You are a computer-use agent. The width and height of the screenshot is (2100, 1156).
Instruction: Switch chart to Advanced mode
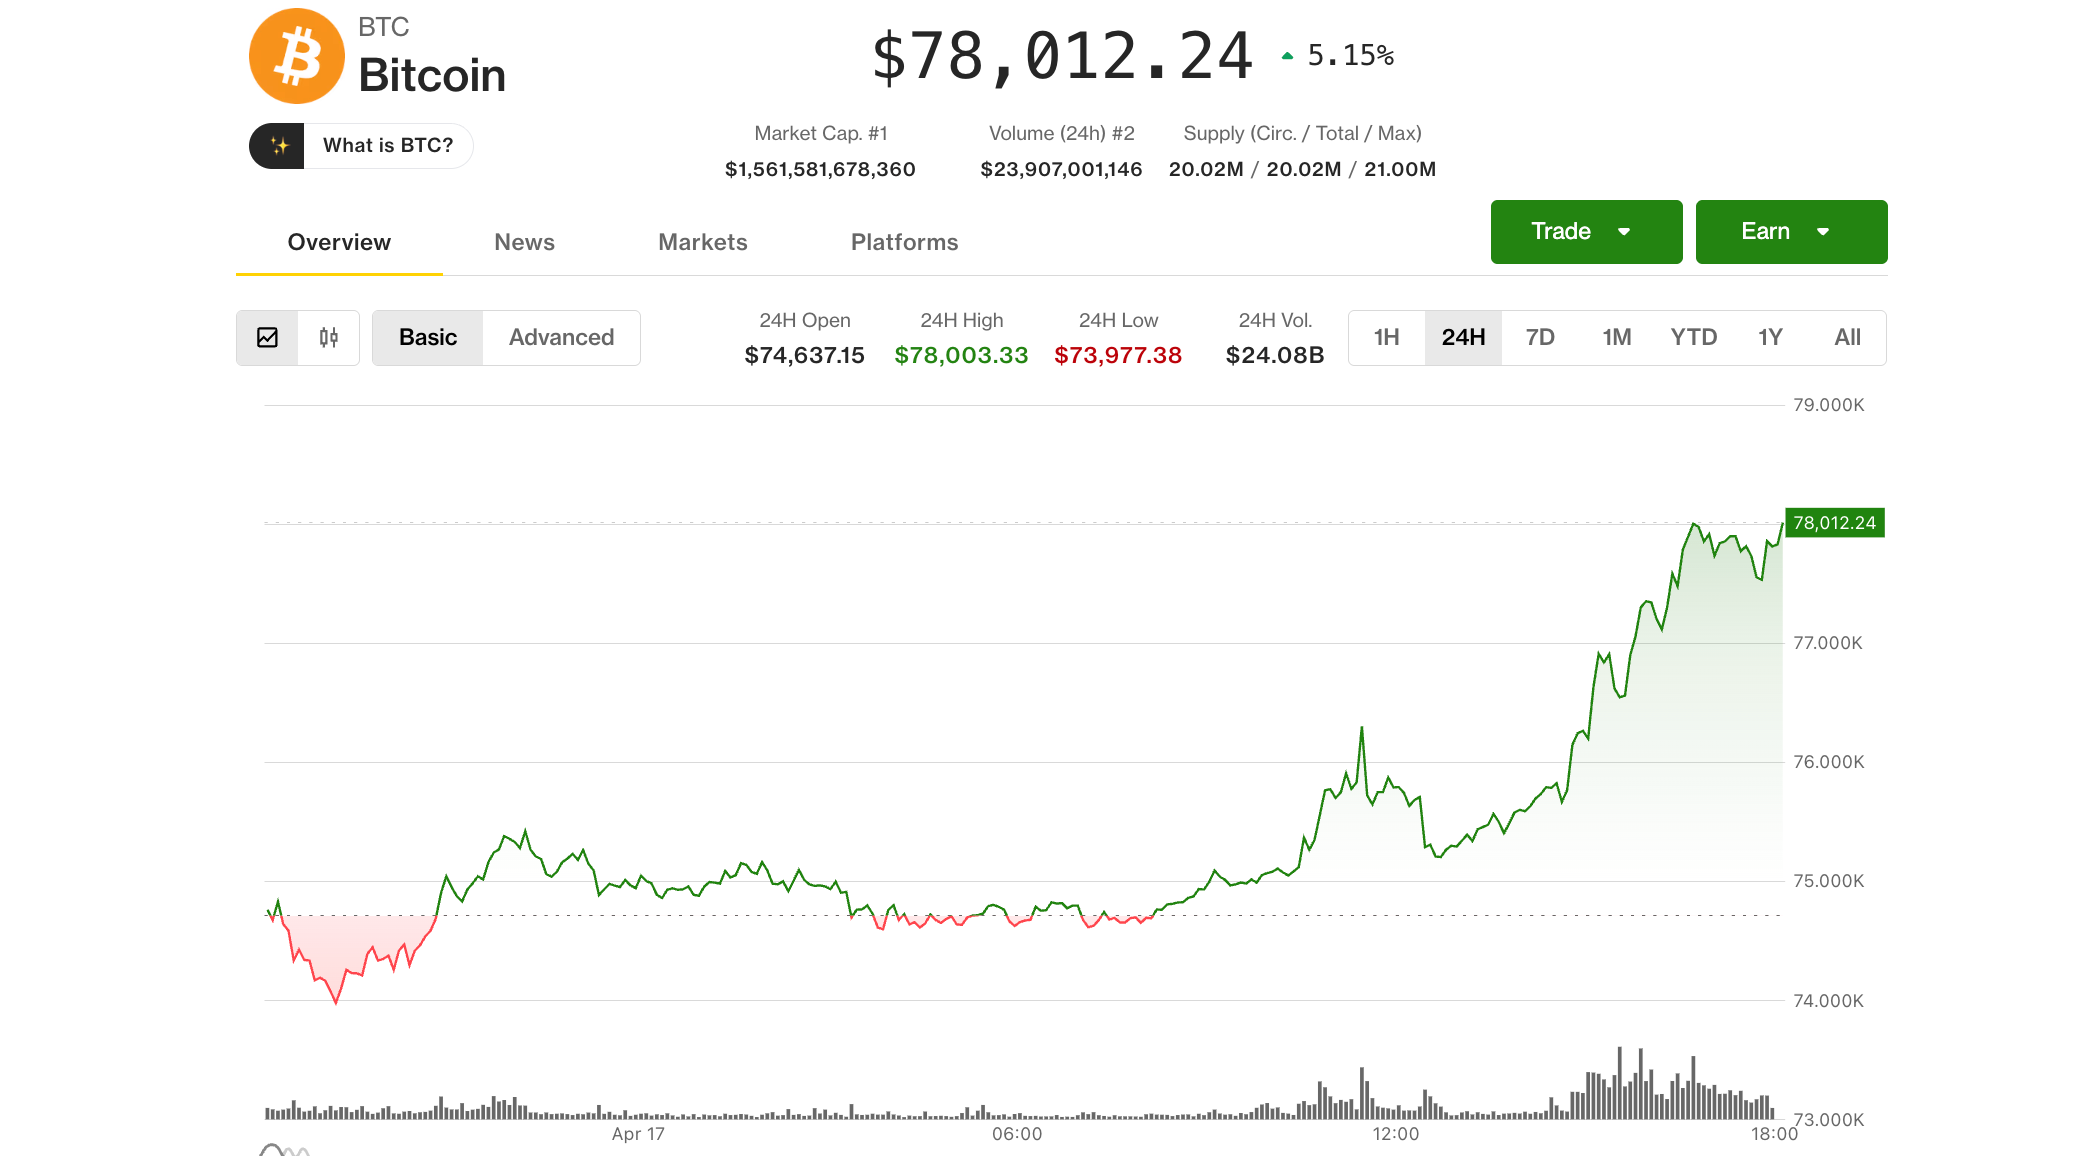click(561, 338)
